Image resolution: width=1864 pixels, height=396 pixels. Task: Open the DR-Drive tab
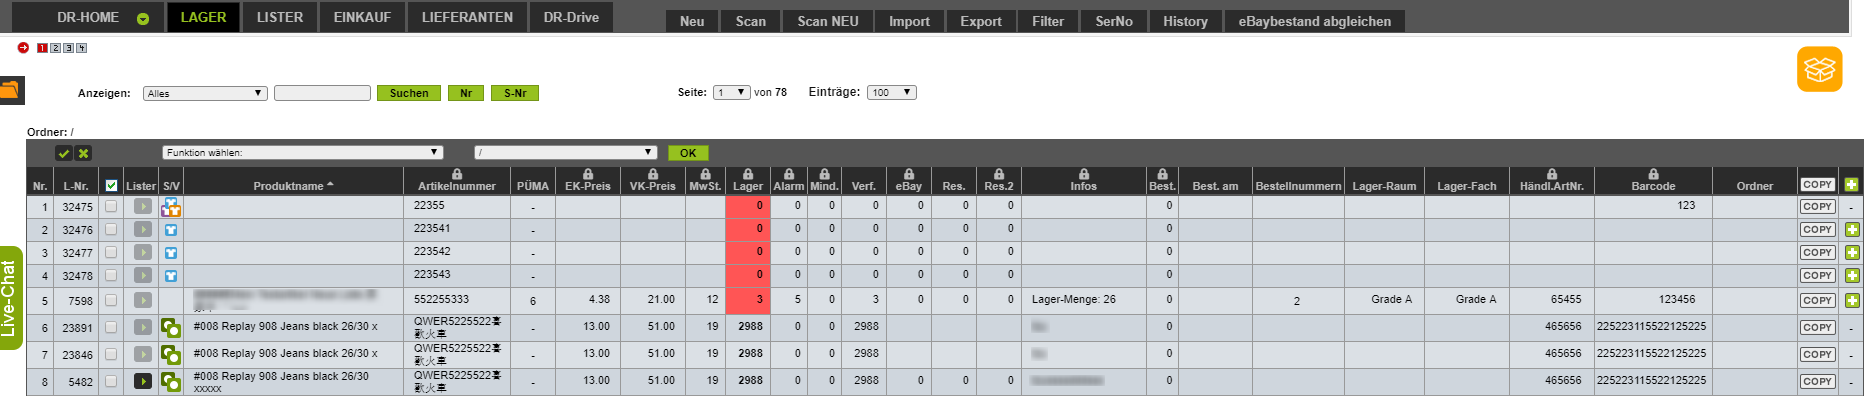click(x=571, y=17)
